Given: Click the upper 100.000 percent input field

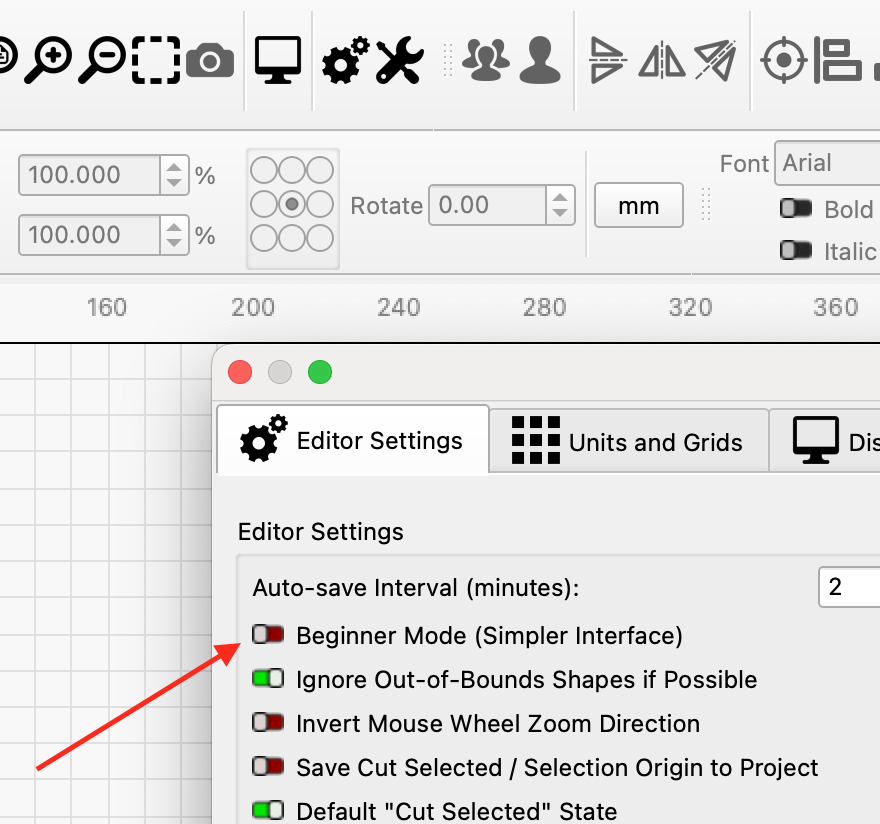Looking at the screenshot, I should (90, 175).
